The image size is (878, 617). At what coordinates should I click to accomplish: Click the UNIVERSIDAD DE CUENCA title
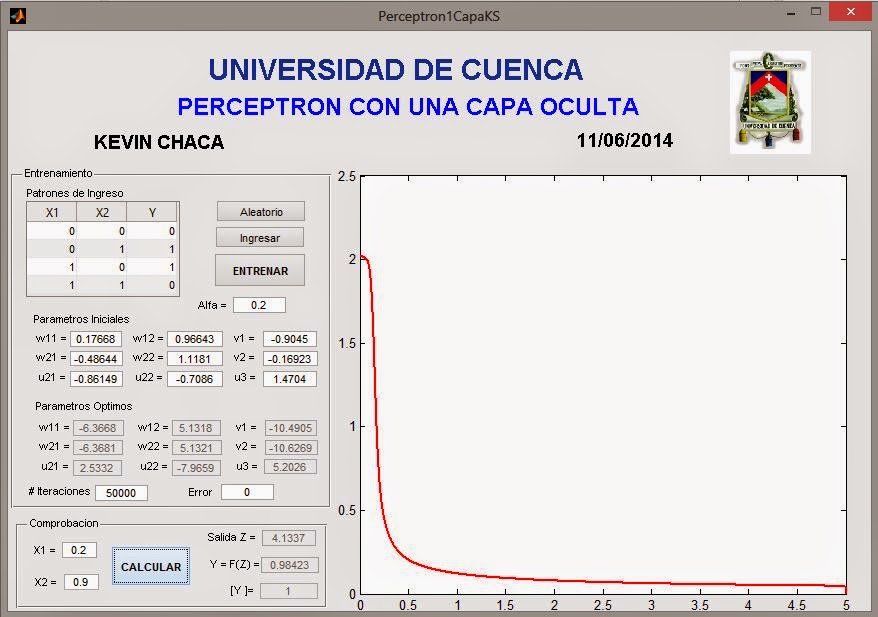[396, 69]
